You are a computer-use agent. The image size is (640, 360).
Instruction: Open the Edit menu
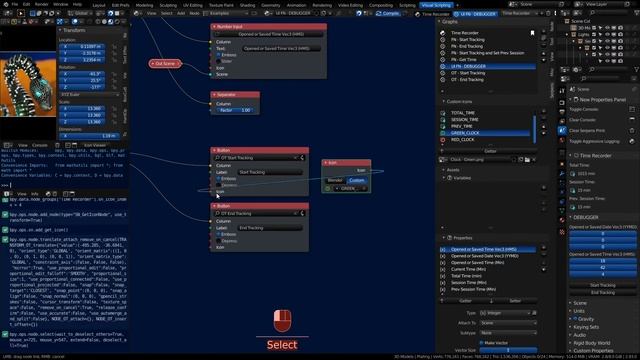coord(26,4)
